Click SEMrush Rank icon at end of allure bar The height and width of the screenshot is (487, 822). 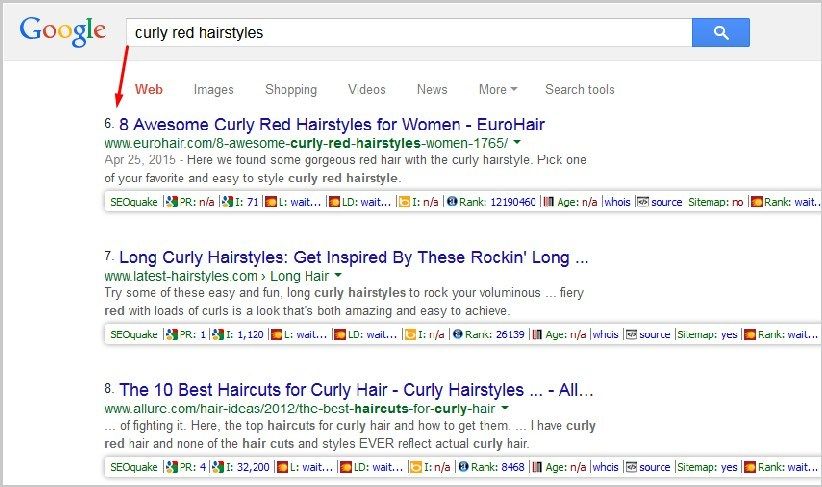tap(751, 467)
